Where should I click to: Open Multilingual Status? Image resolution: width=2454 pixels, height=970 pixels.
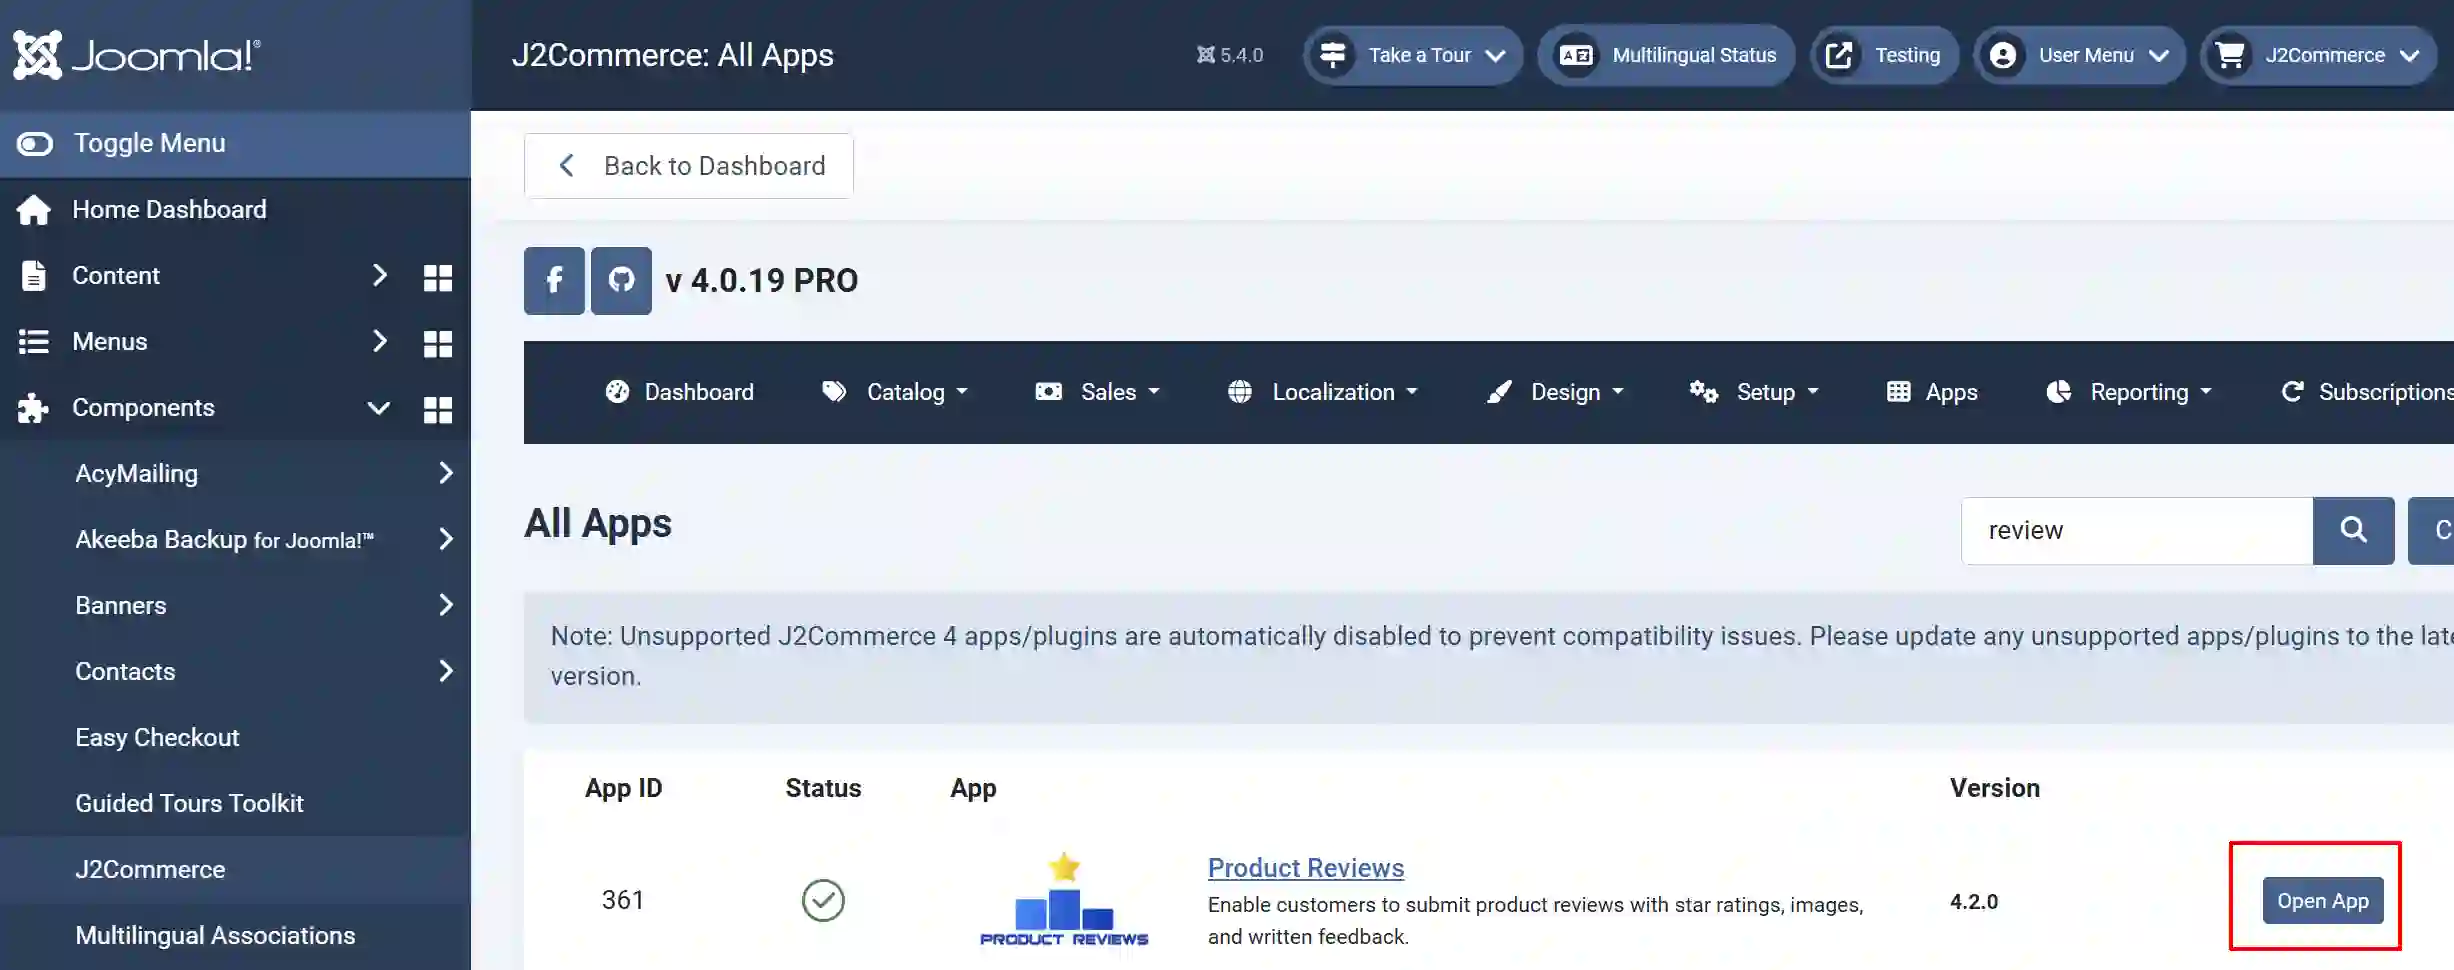(x=1666, y=55)
